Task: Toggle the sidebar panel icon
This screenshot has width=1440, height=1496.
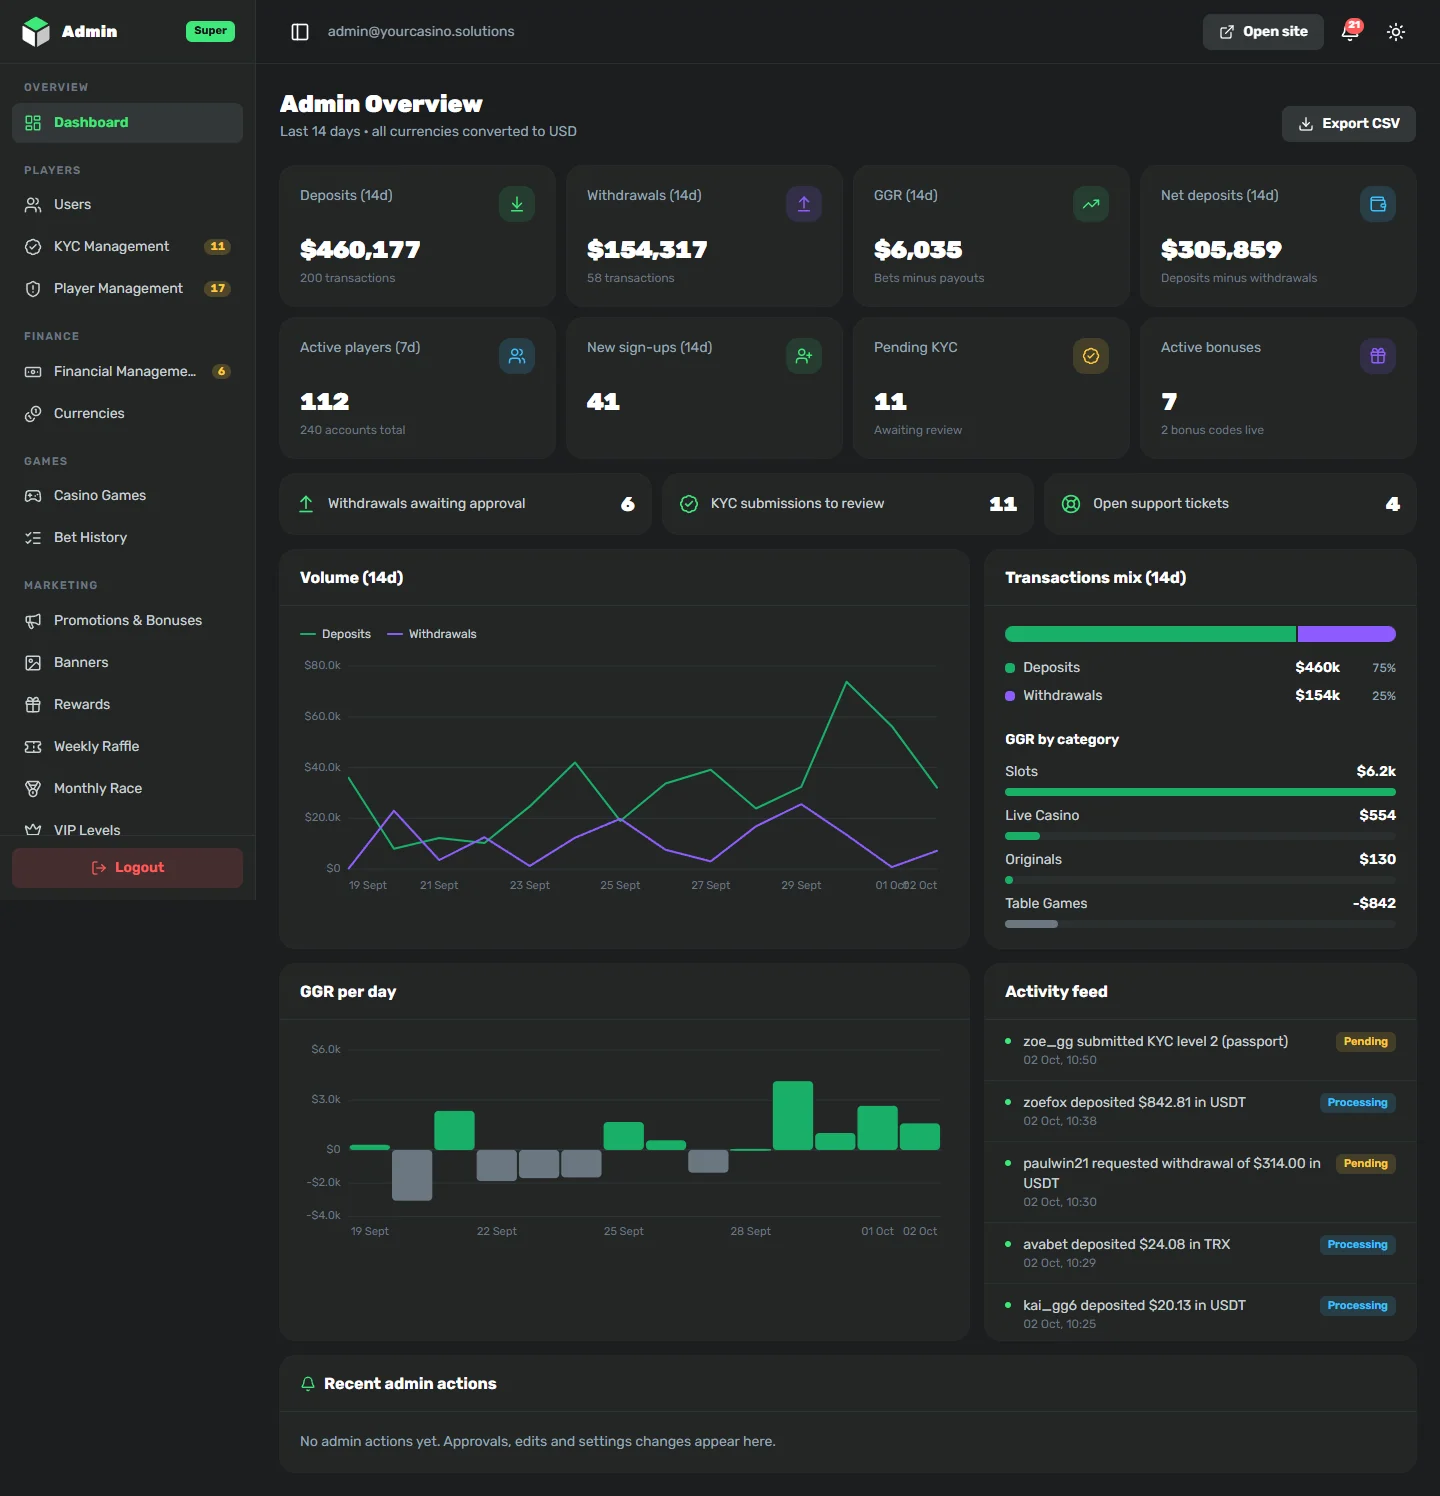Action: point(300,32)
